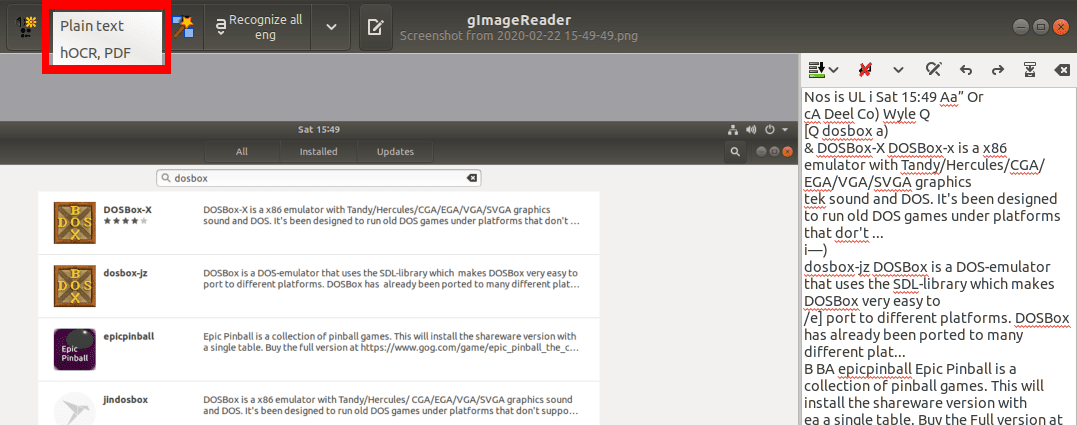Expand the strip line breaks options arrow
1077x425 pixels.
click(x=898, y=69)
